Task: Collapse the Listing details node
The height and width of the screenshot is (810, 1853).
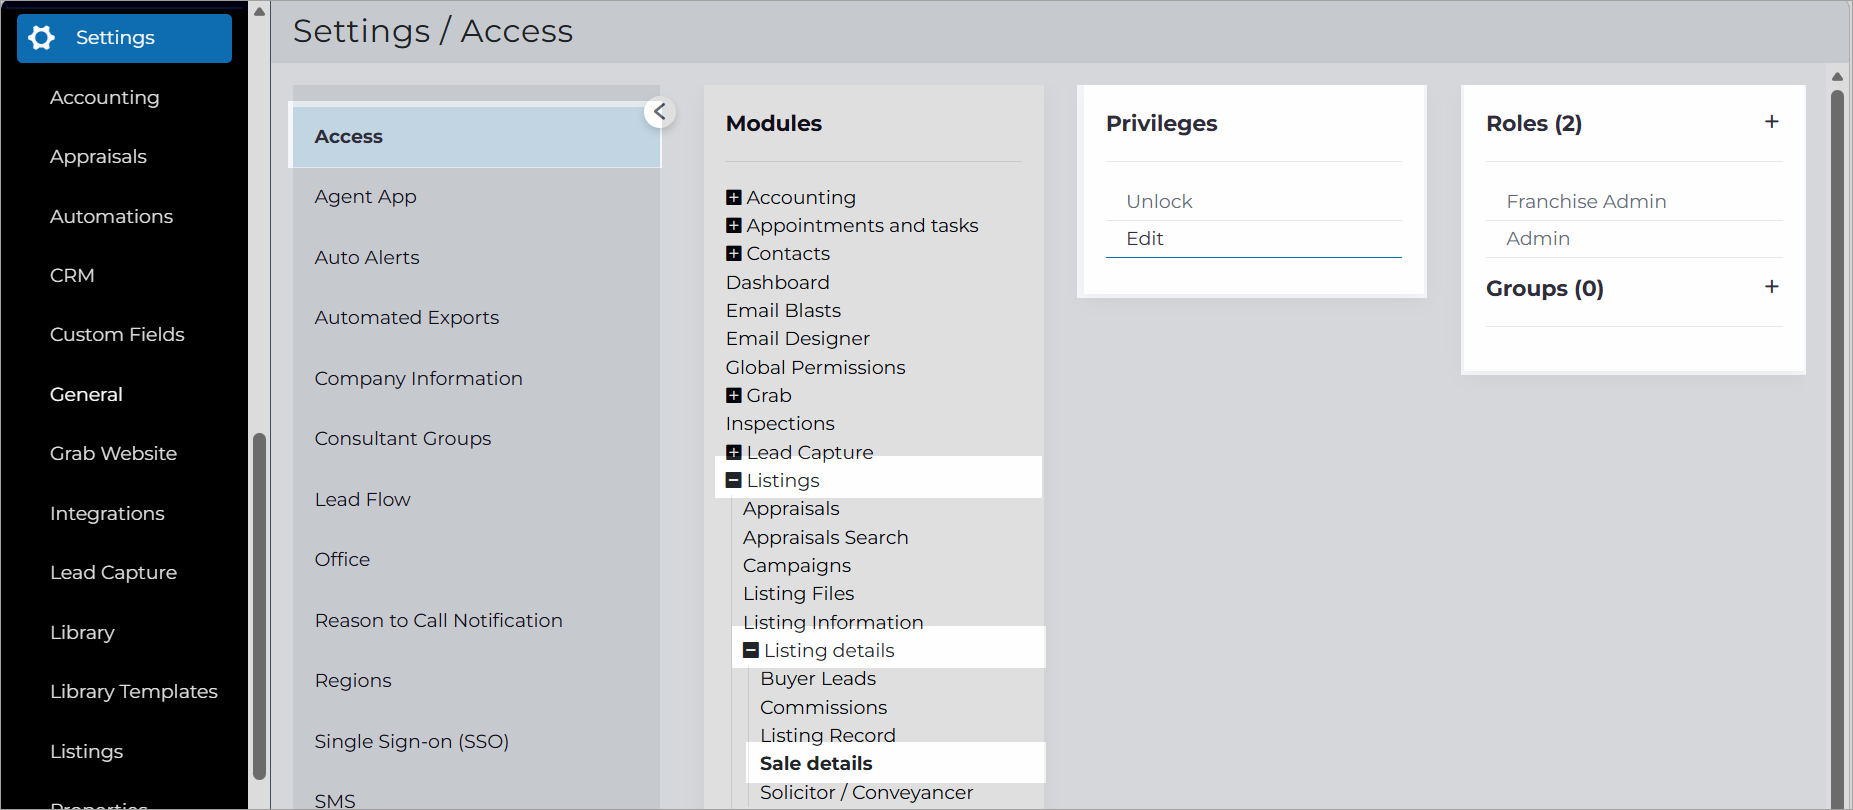Action: point(751,651)
